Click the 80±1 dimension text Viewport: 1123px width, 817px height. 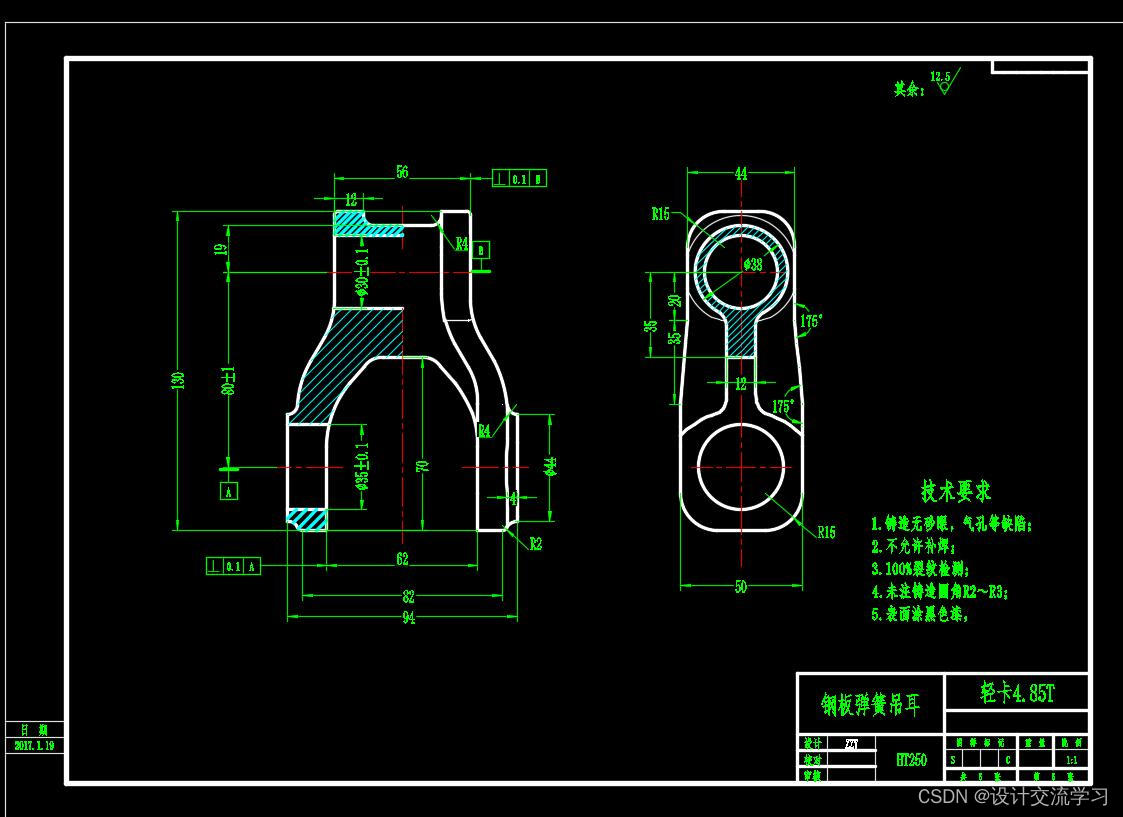click(x=228, y=382)
